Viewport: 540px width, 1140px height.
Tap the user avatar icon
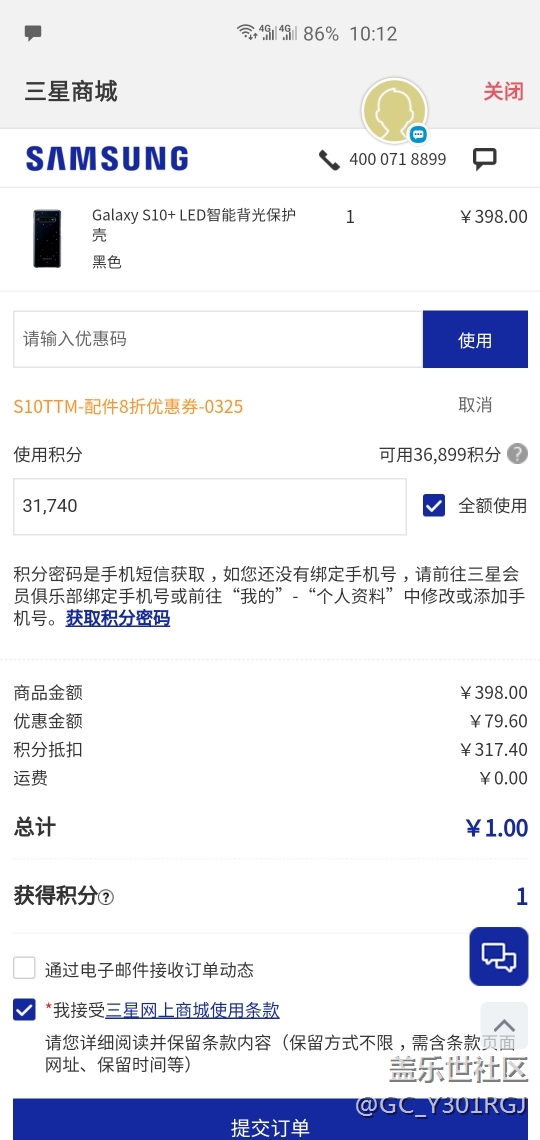[x=395, y=111]
